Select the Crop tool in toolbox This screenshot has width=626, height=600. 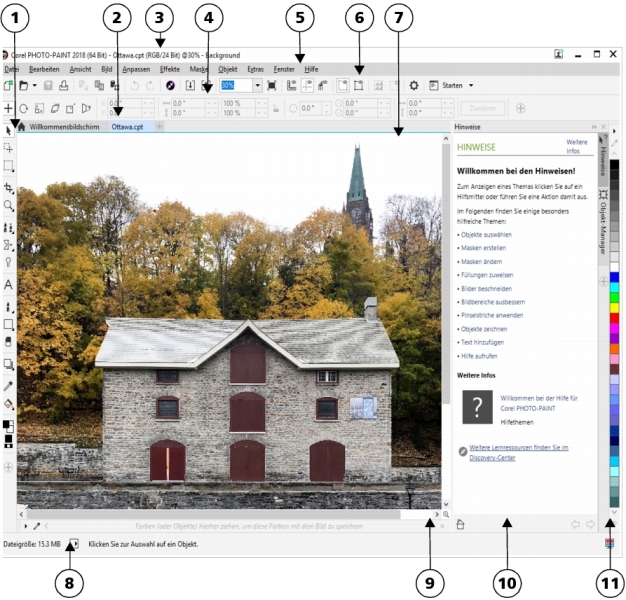tap(9, 186)
